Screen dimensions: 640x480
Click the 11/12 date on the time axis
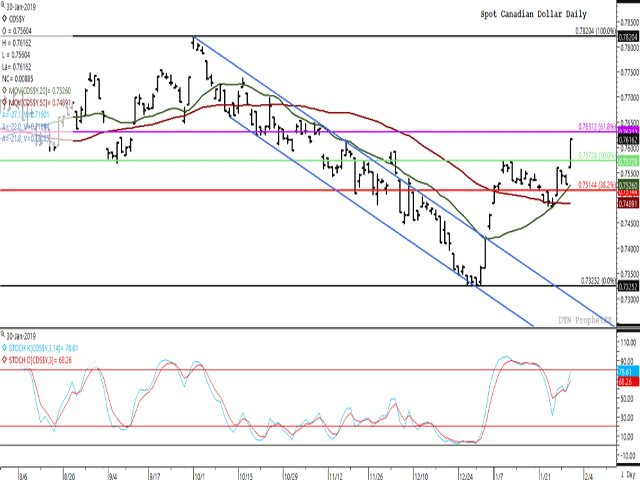click(336, 476)
